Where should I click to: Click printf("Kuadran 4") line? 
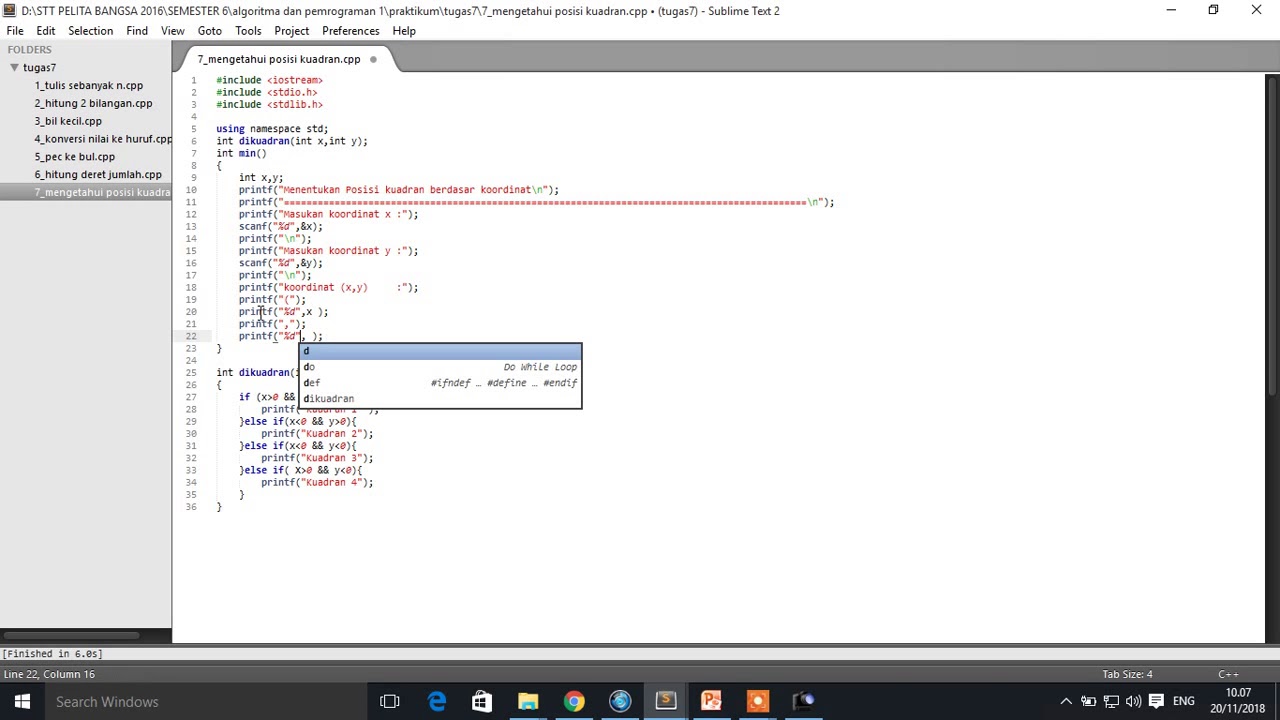point(317,483)
